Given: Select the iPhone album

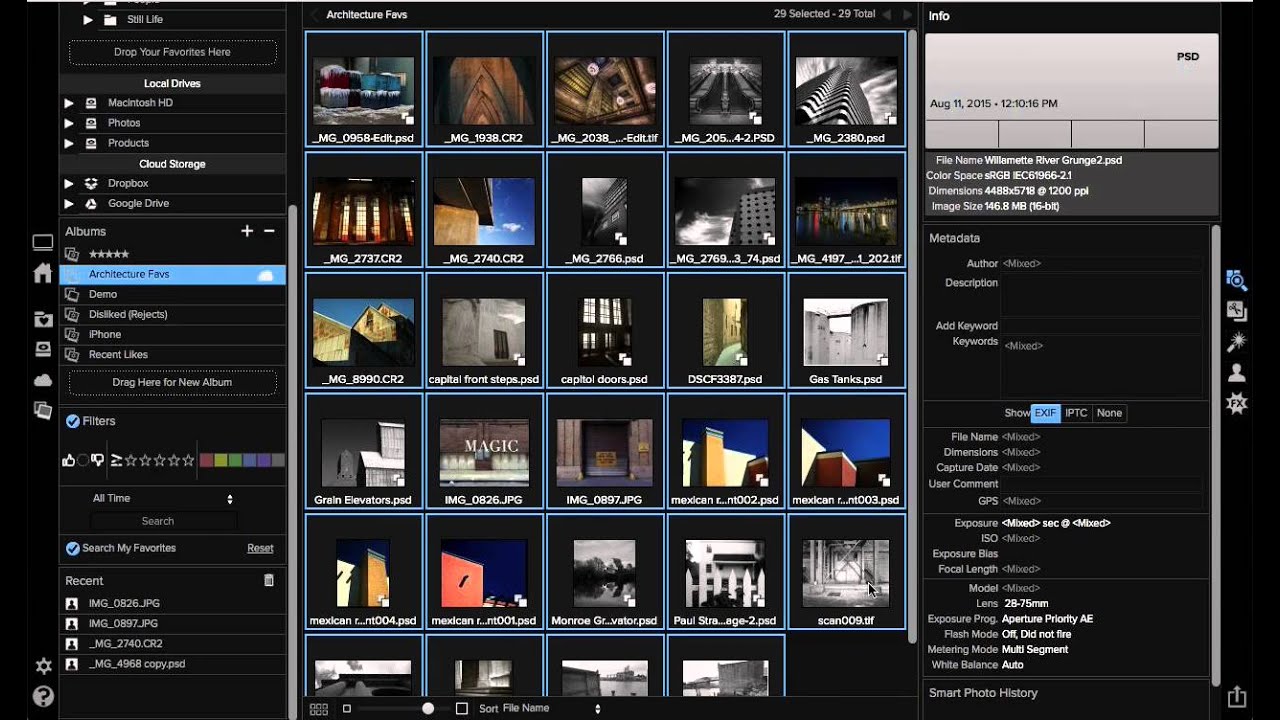Looking at the screenshot, I should coord(172,334).
